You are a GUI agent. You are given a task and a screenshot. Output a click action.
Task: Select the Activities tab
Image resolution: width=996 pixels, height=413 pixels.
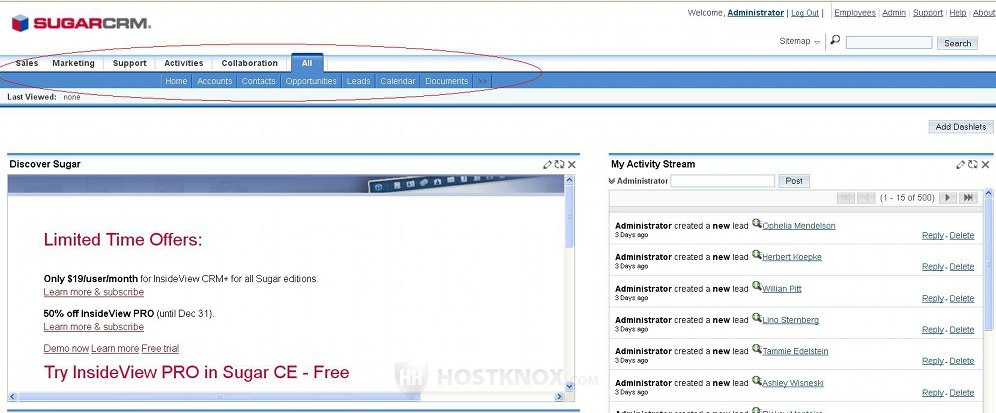[184, 63]
